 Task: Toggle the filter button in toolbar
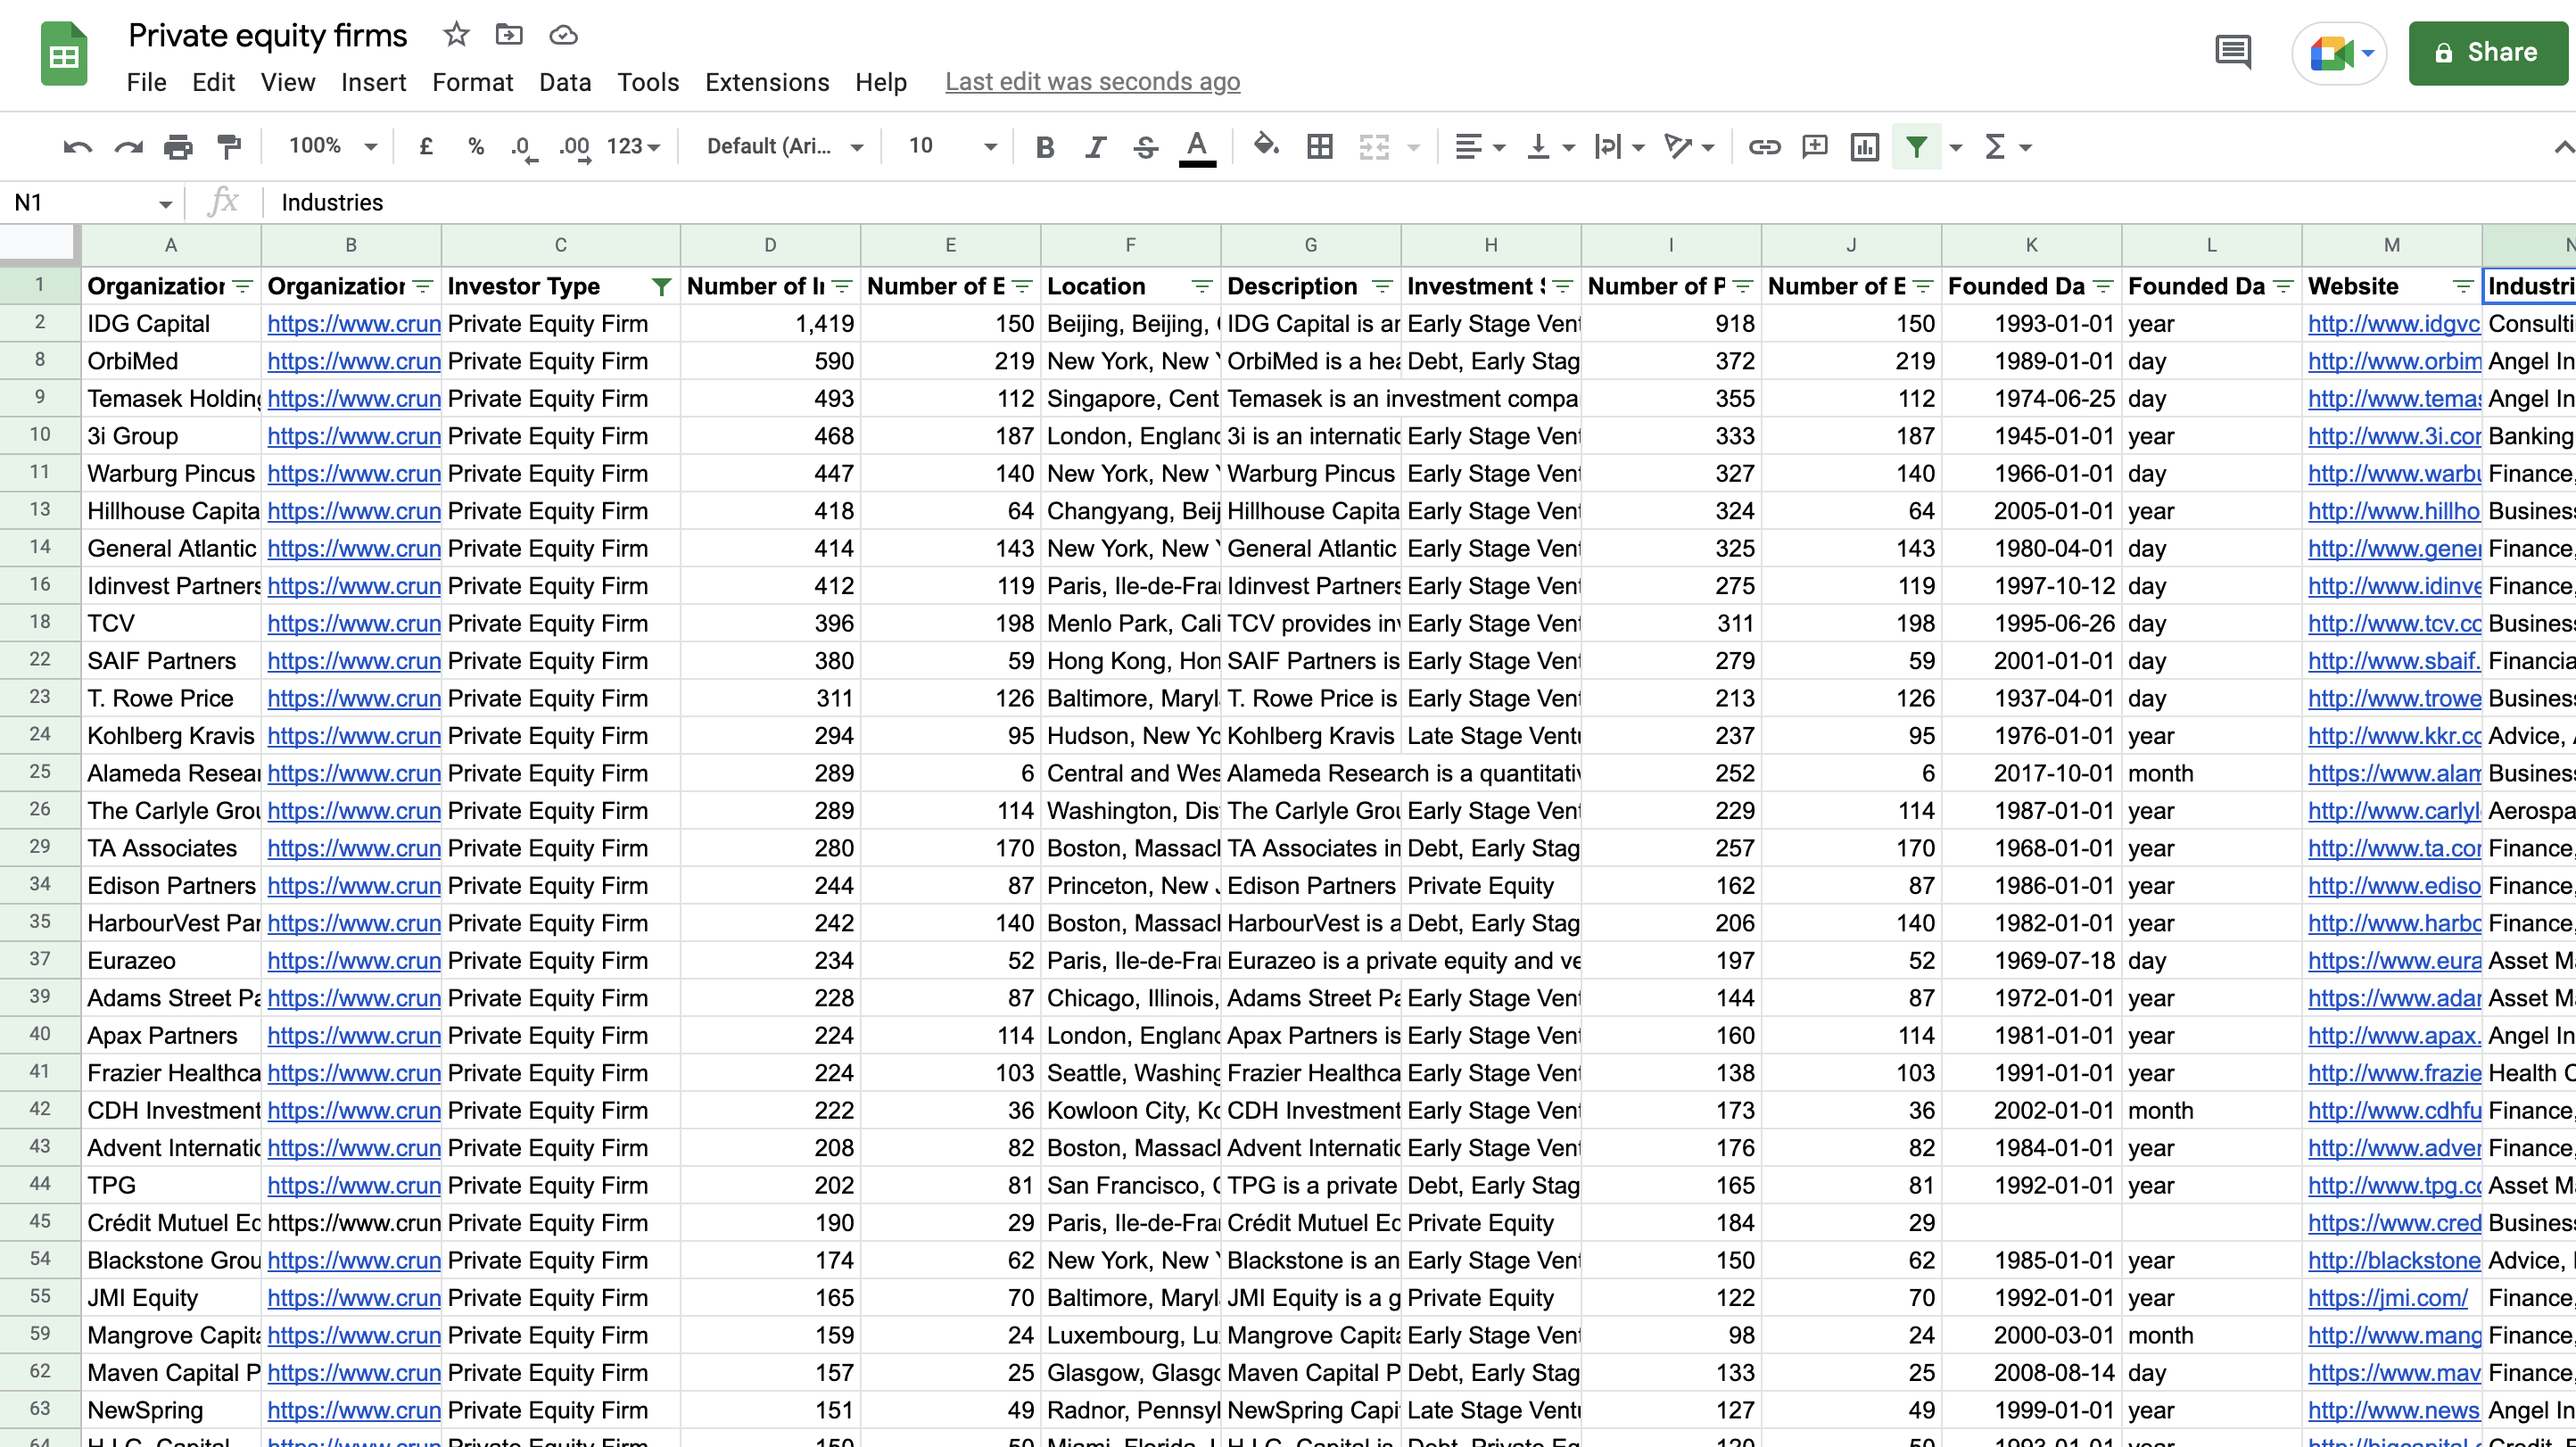(1916, 147)
